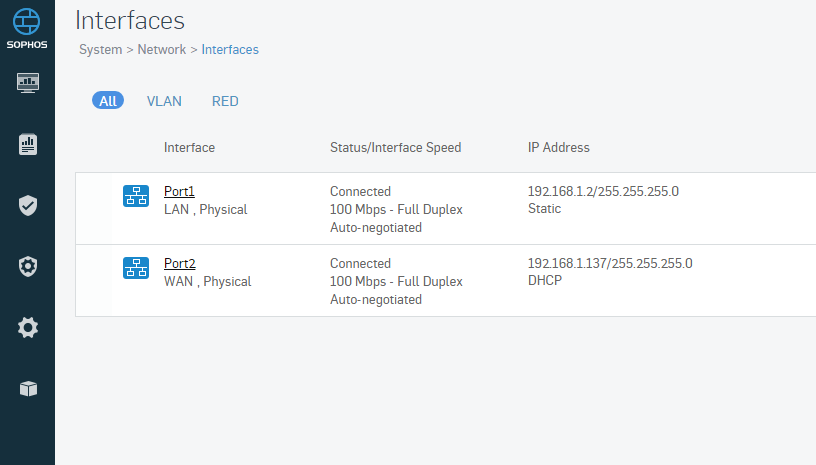Open the Reports chart icon in the sidebar
This screenshot has height=465, width=816.
[x=28, y=144]
